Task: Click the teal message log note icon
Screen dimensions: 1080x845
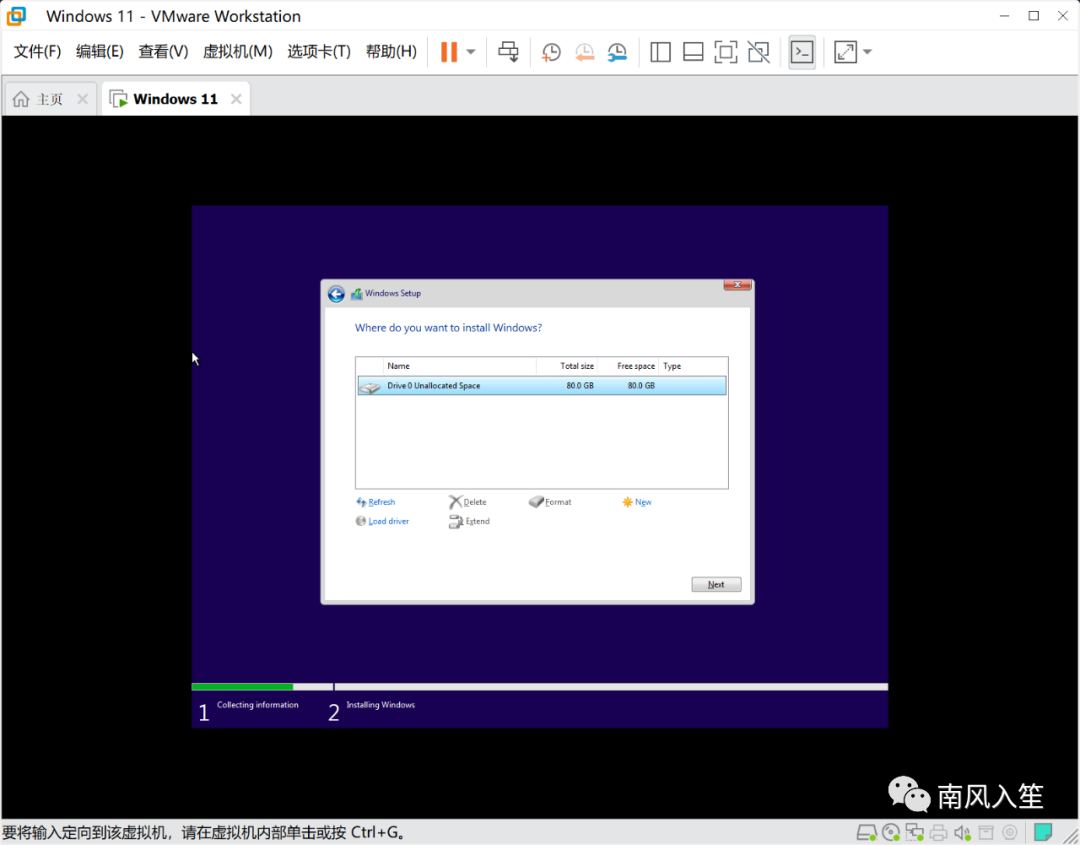Action: (1043, 832)
